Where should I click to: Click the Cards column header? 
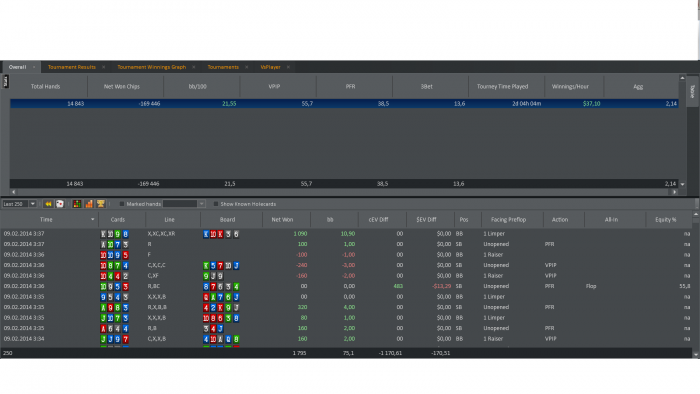(118, 220)
